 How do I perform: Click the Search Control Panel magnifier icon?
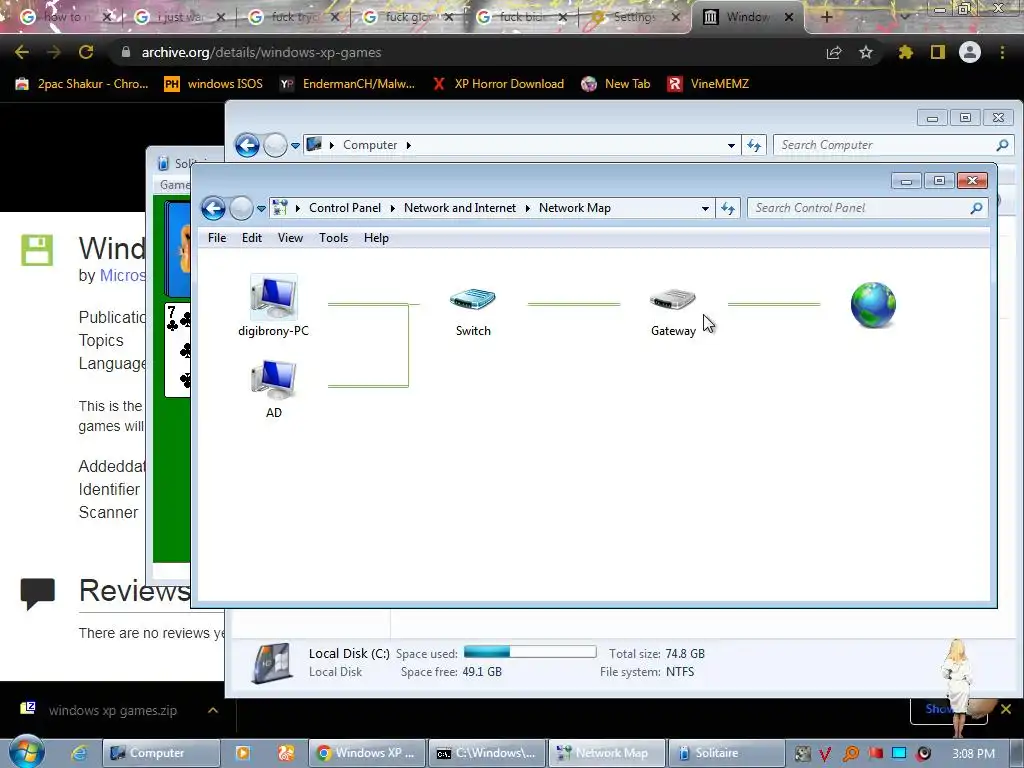[976, 208]
